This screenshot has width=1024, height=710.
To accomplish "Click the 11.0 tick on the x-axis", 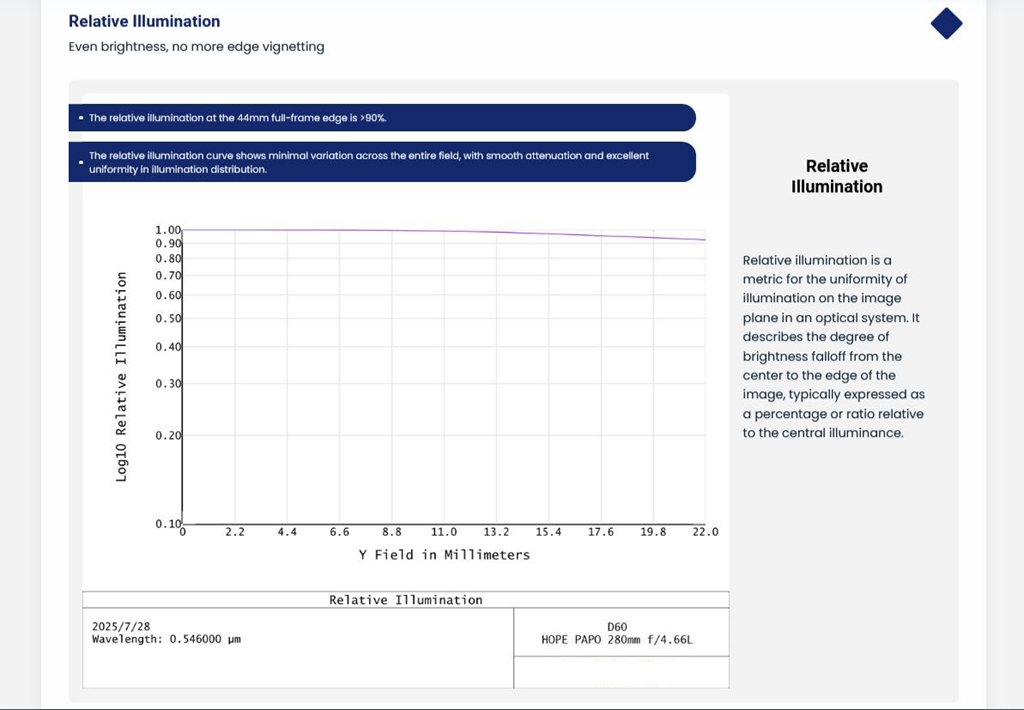I will tap(444, 532).
